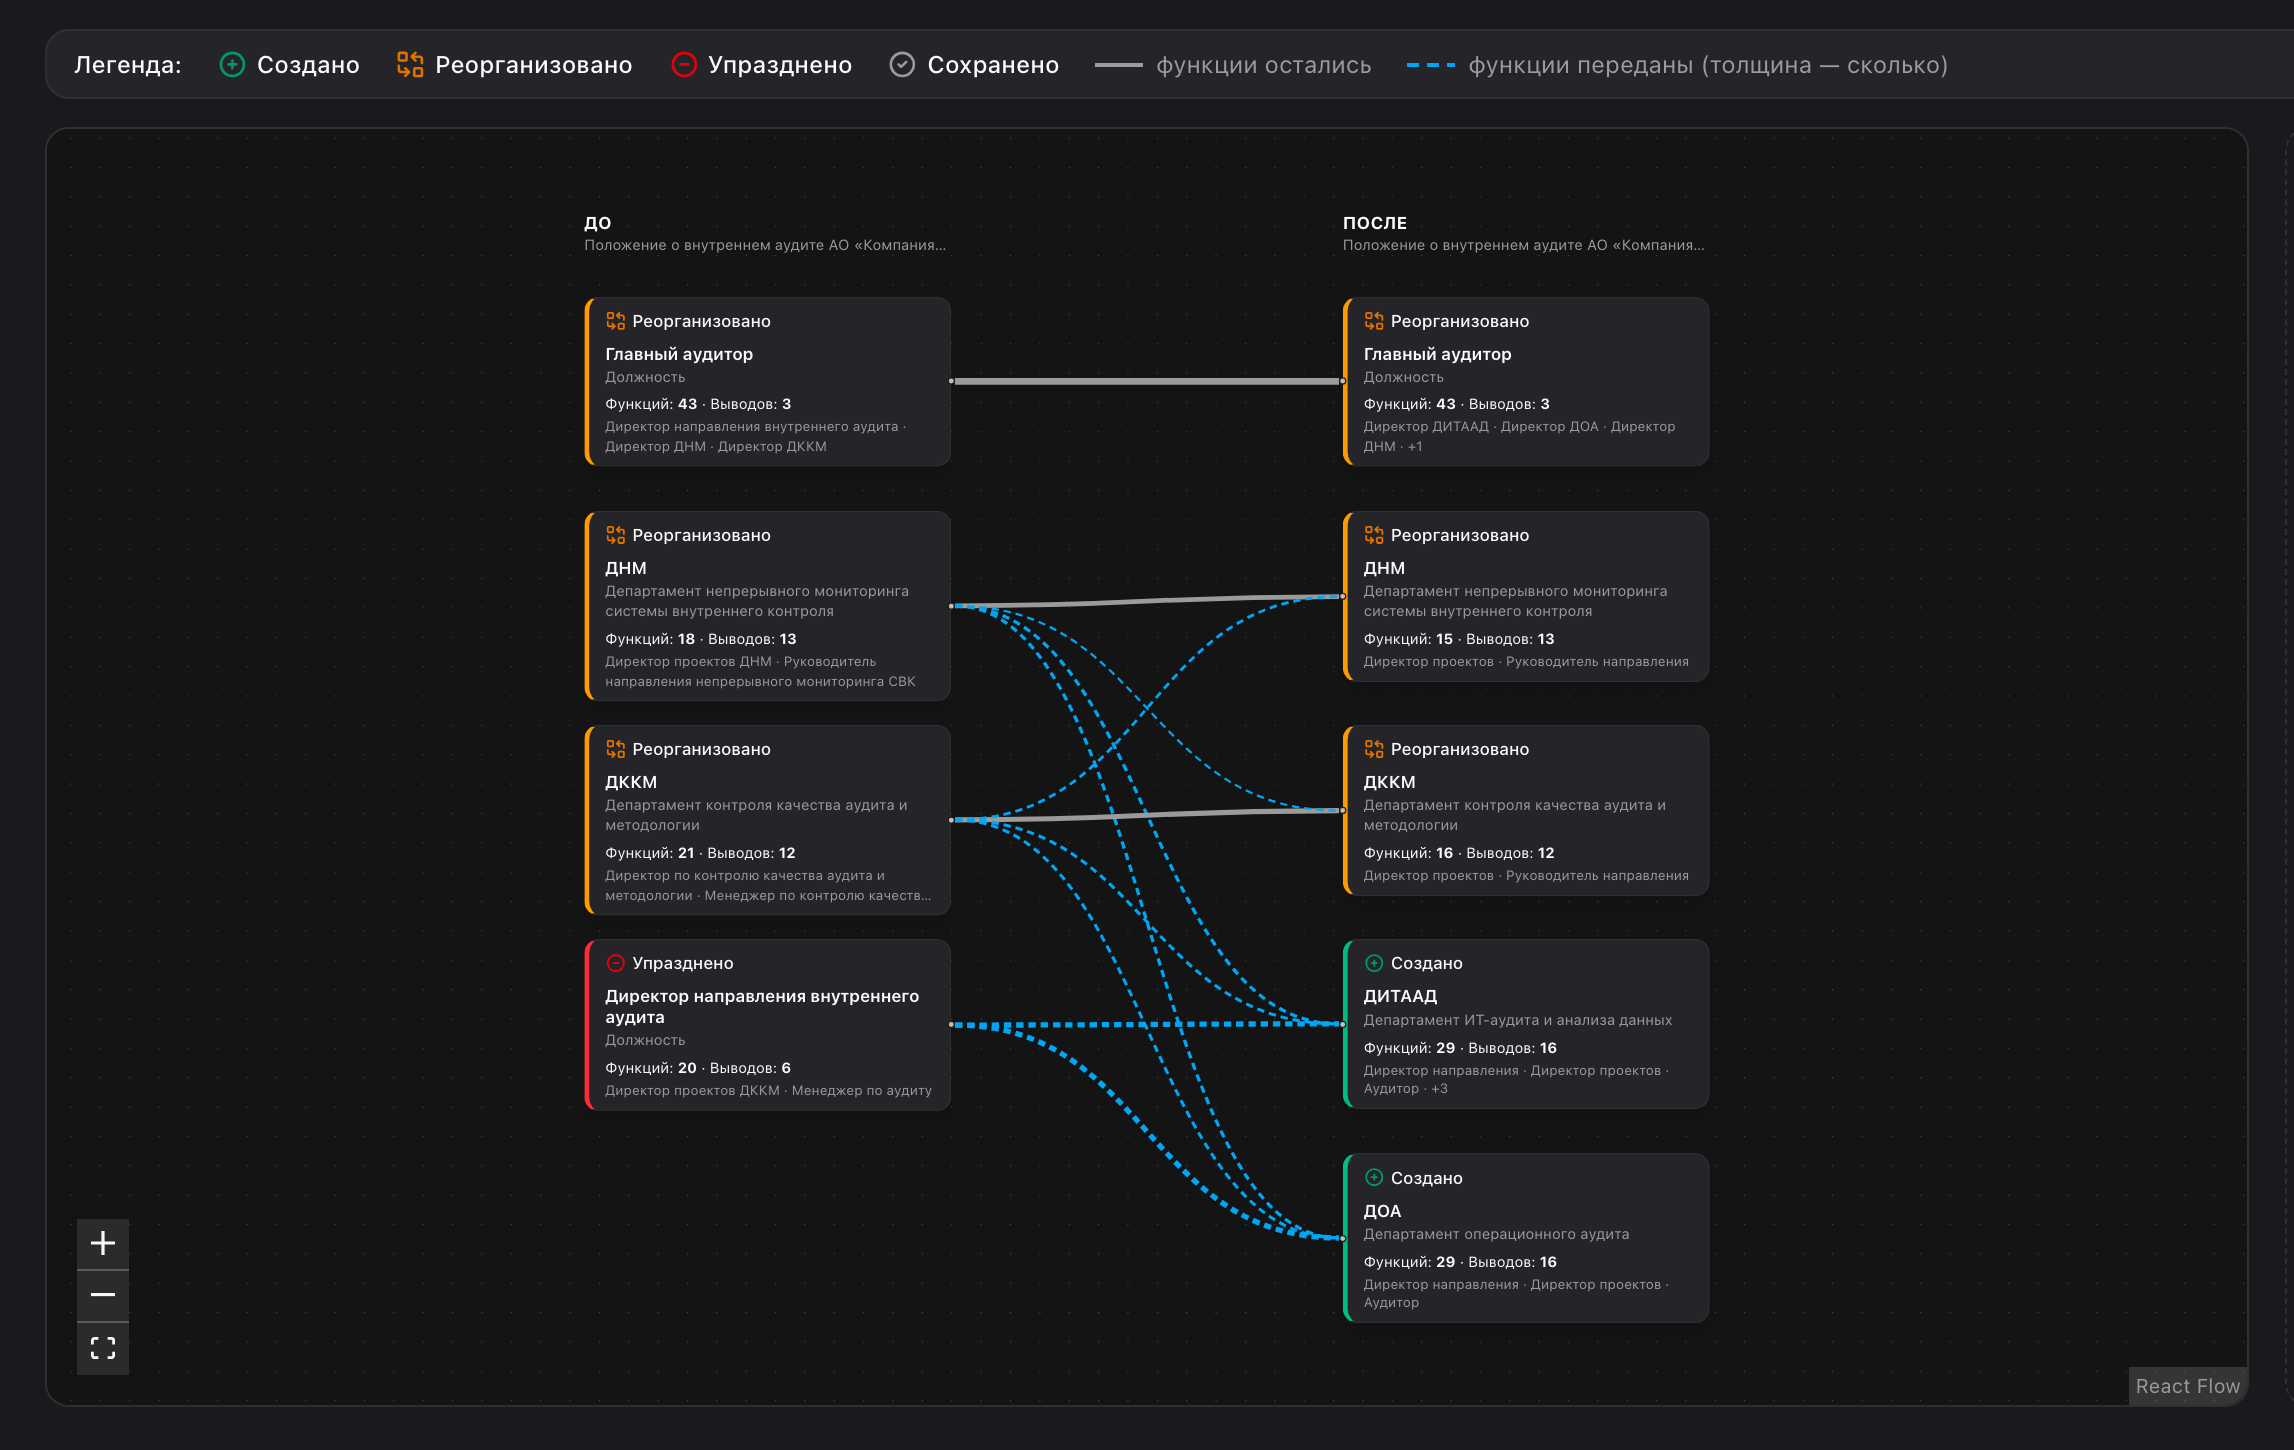Select the right Главный аудитор node title
2294x1450 pixels.
pos(1437,354)
